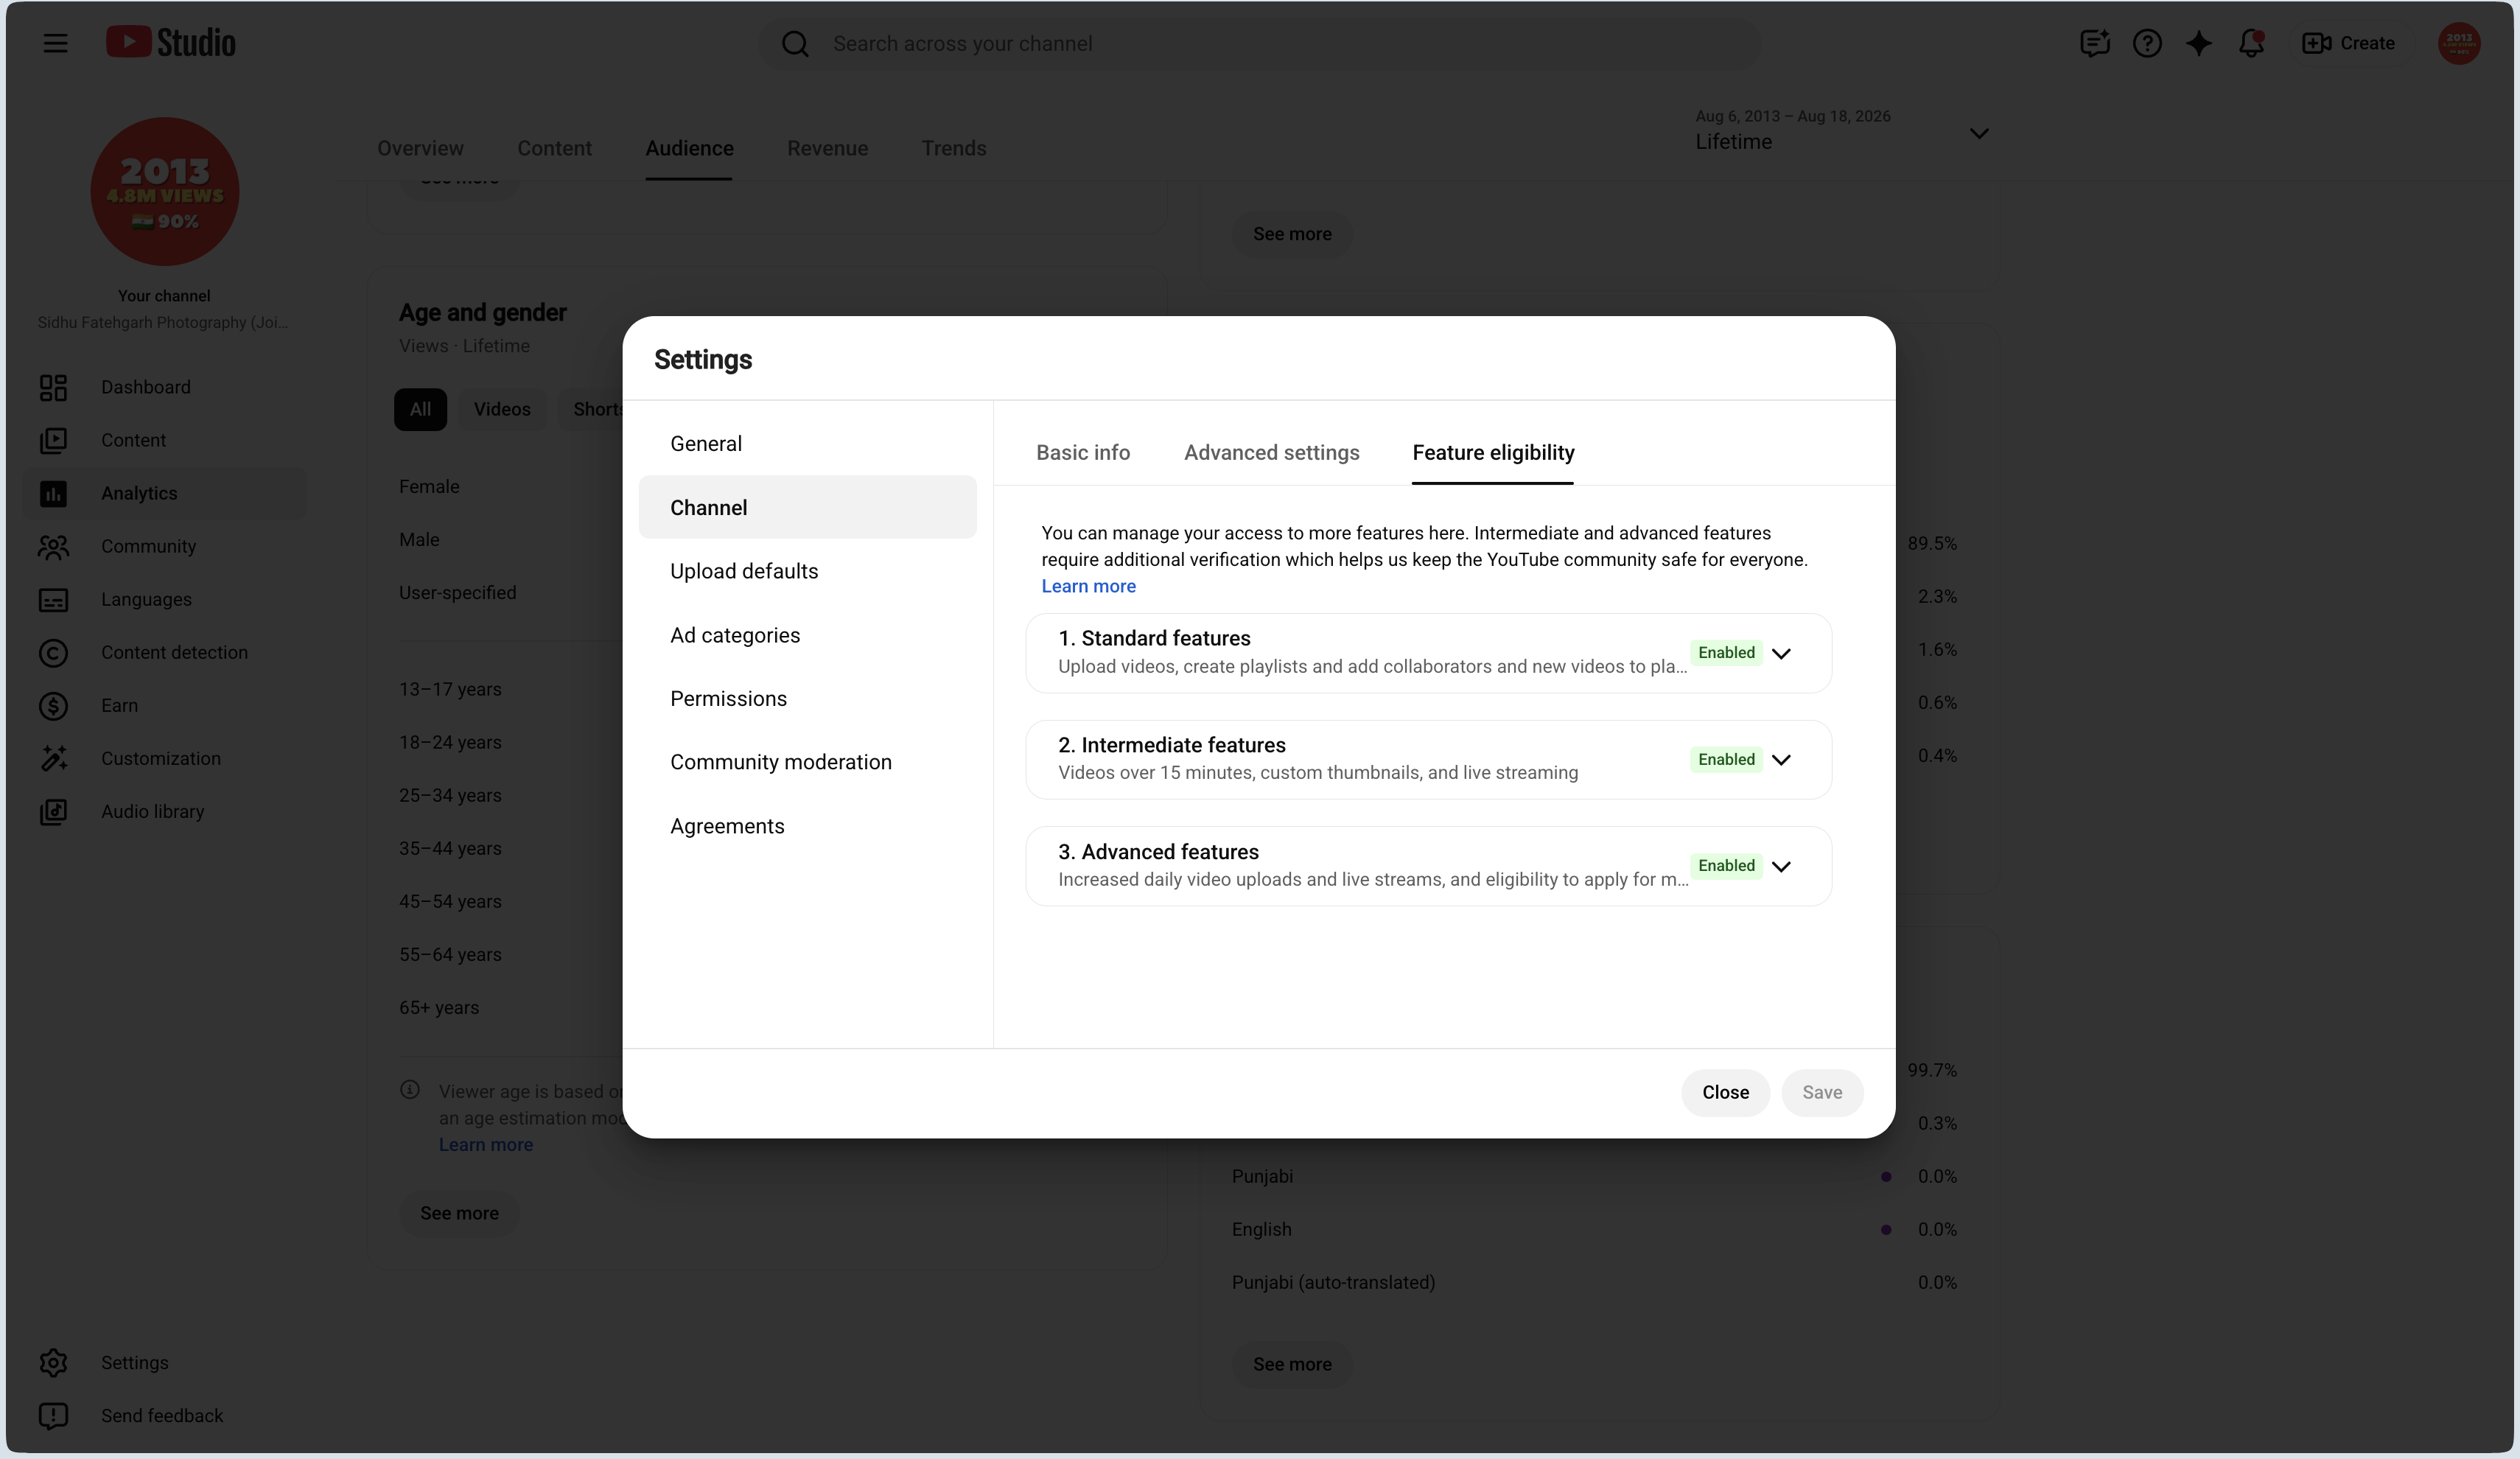Open the Help question mark icon

click(x=2147, y=43)
